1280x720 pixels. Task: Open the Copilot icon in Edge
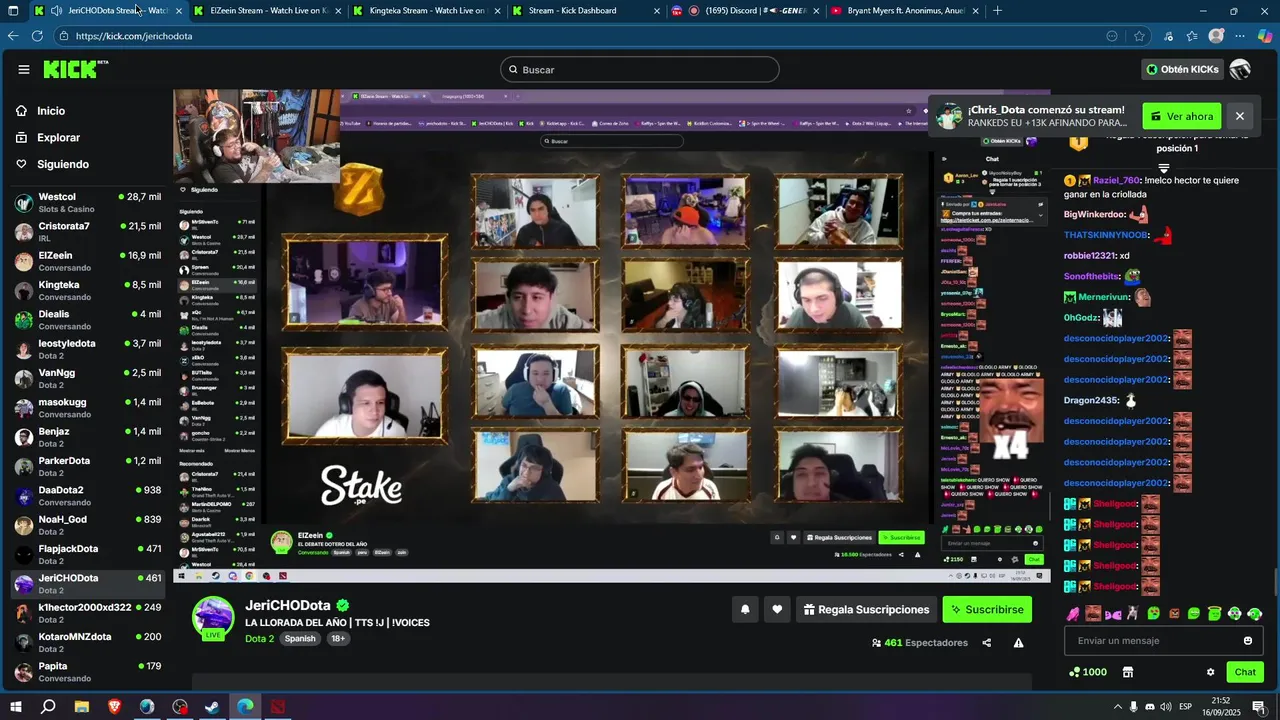coord(1264,36)
